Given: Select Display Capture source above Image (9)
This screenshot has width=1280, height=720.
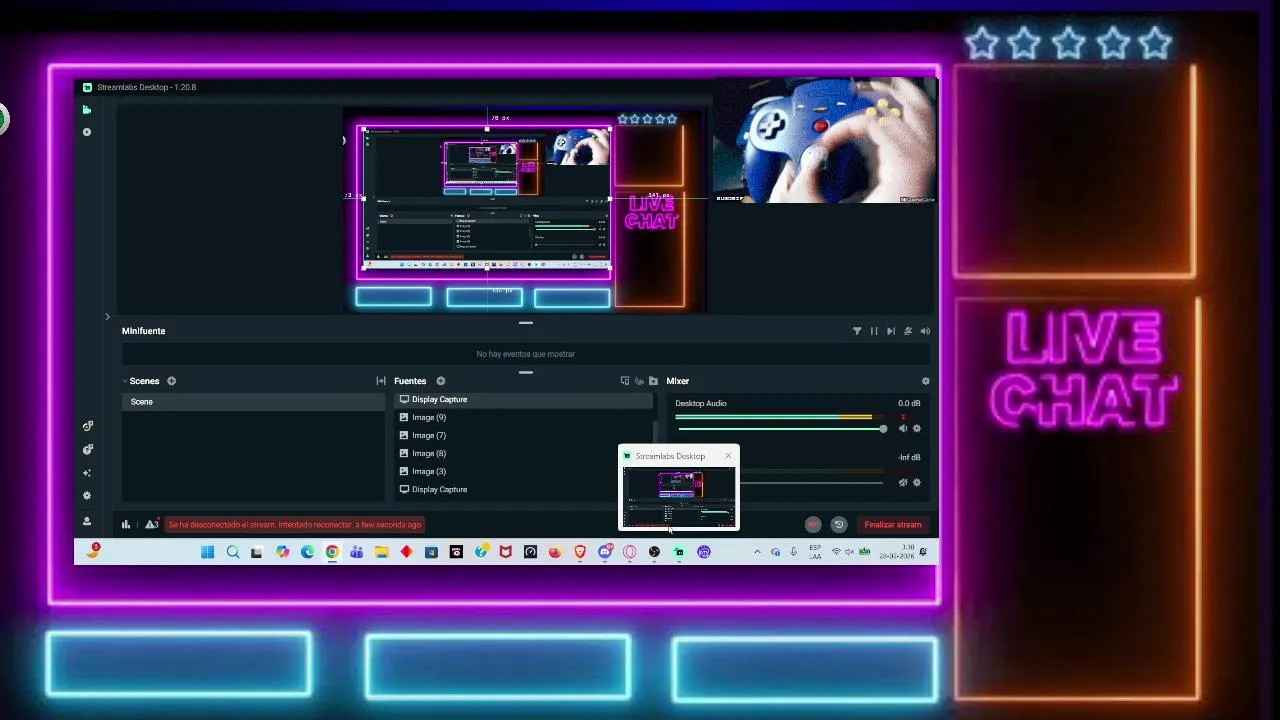Looking at the screenshot, I should pos(525,399).
